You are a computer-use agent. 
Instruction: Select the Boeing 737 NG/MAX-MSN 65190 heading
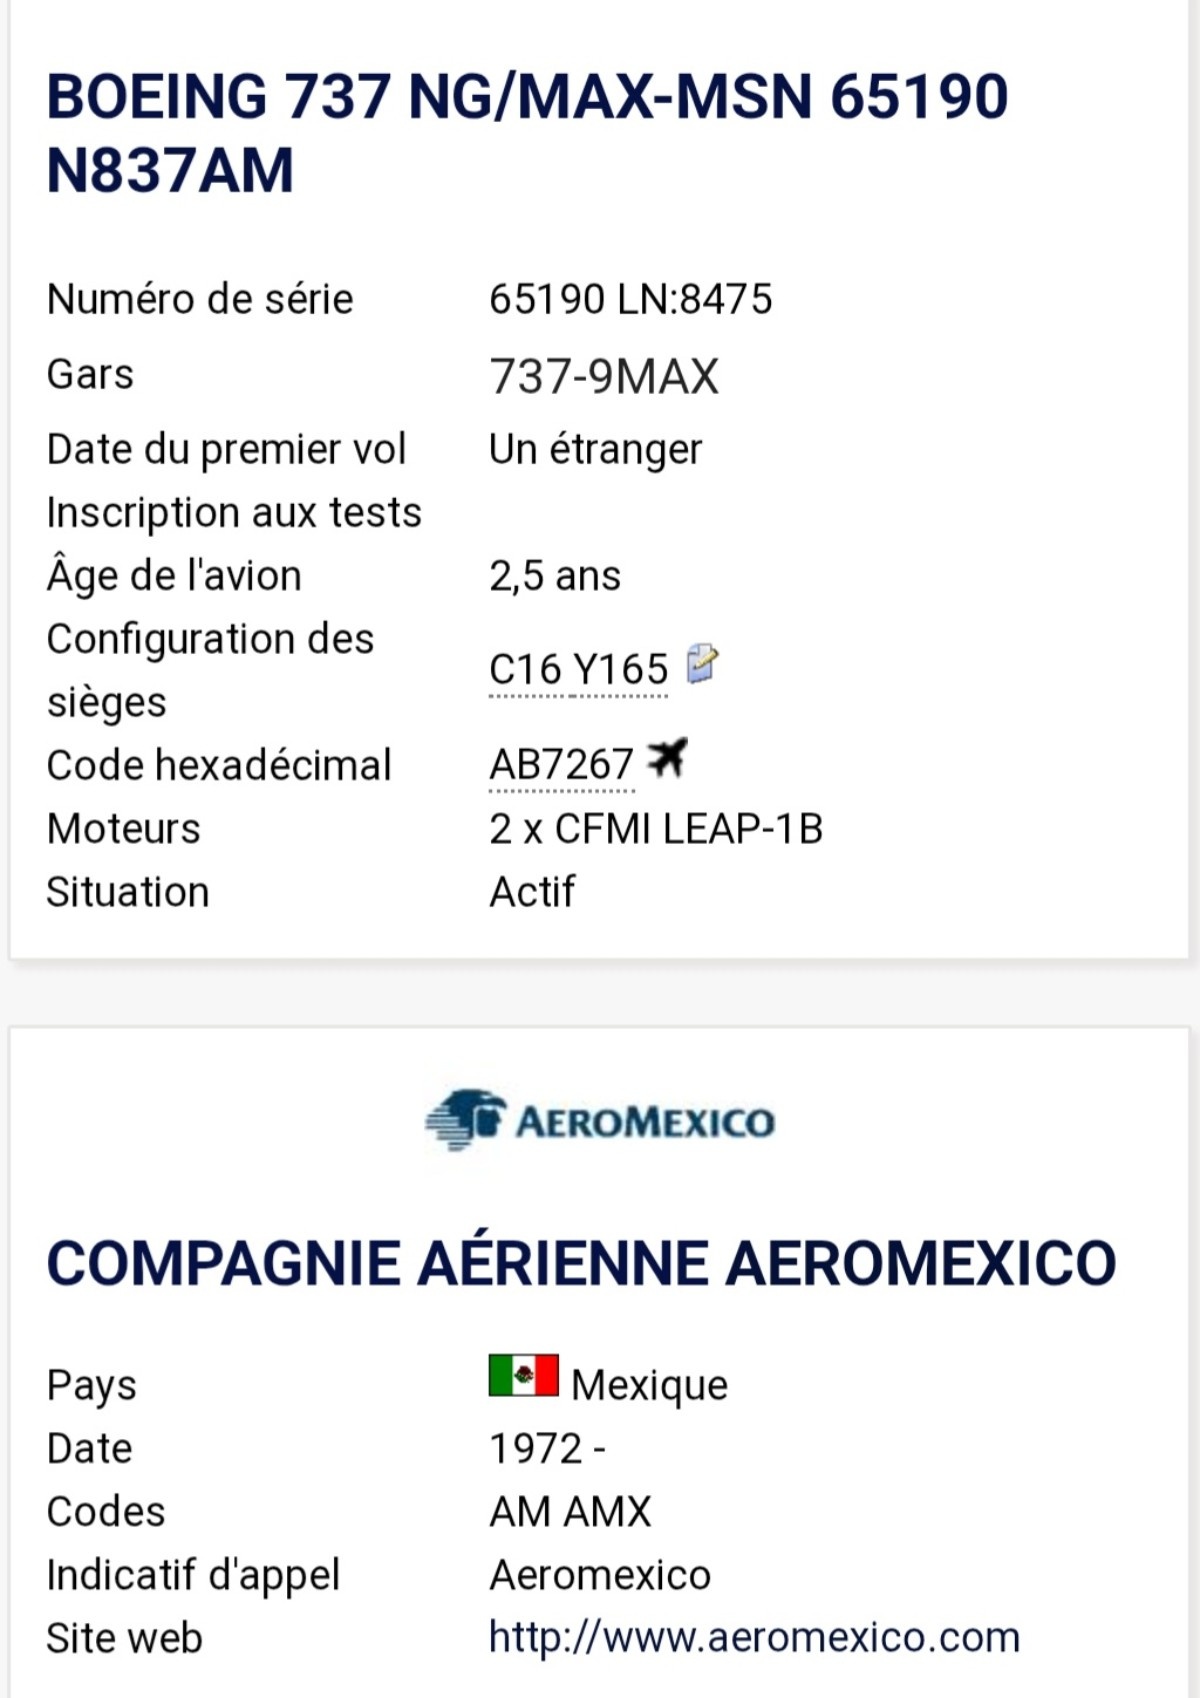pyautogui.click(x=527, y=132)
